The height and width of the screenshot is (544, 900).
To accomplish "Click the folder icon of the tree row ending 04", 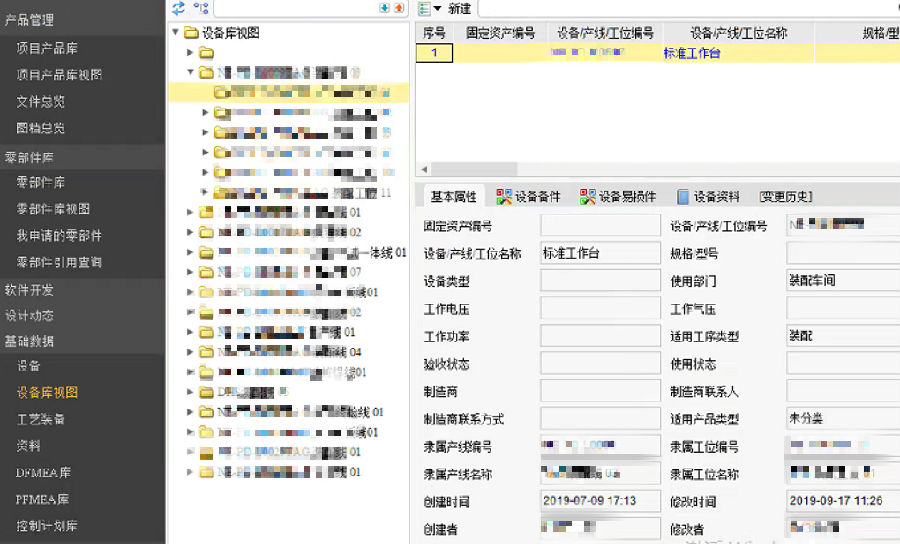I will pyautogui.click(x=206, y=352).
